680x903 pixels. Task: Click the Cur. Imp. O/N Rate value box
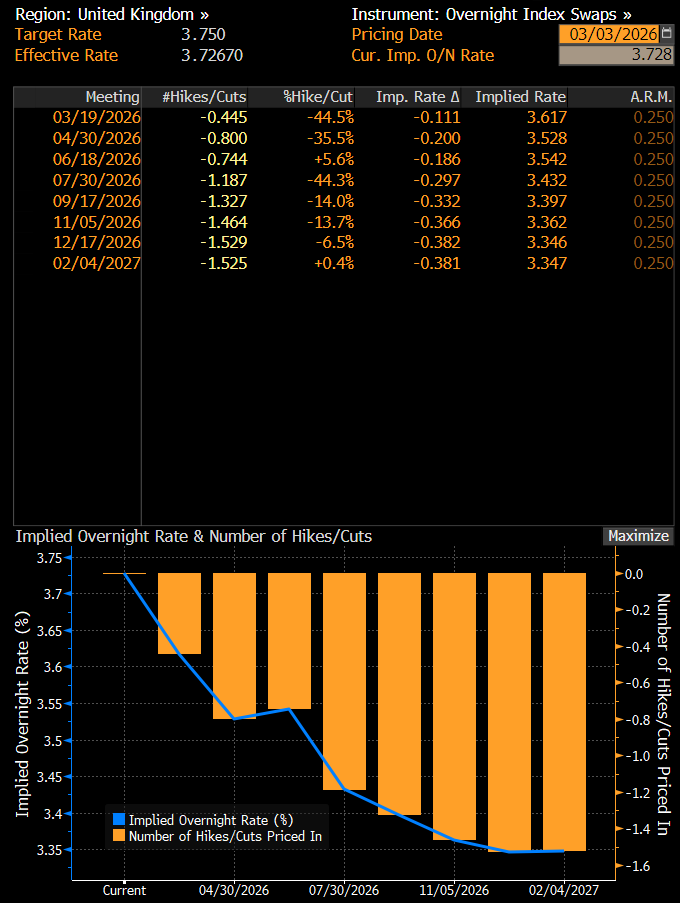(616, 56)
